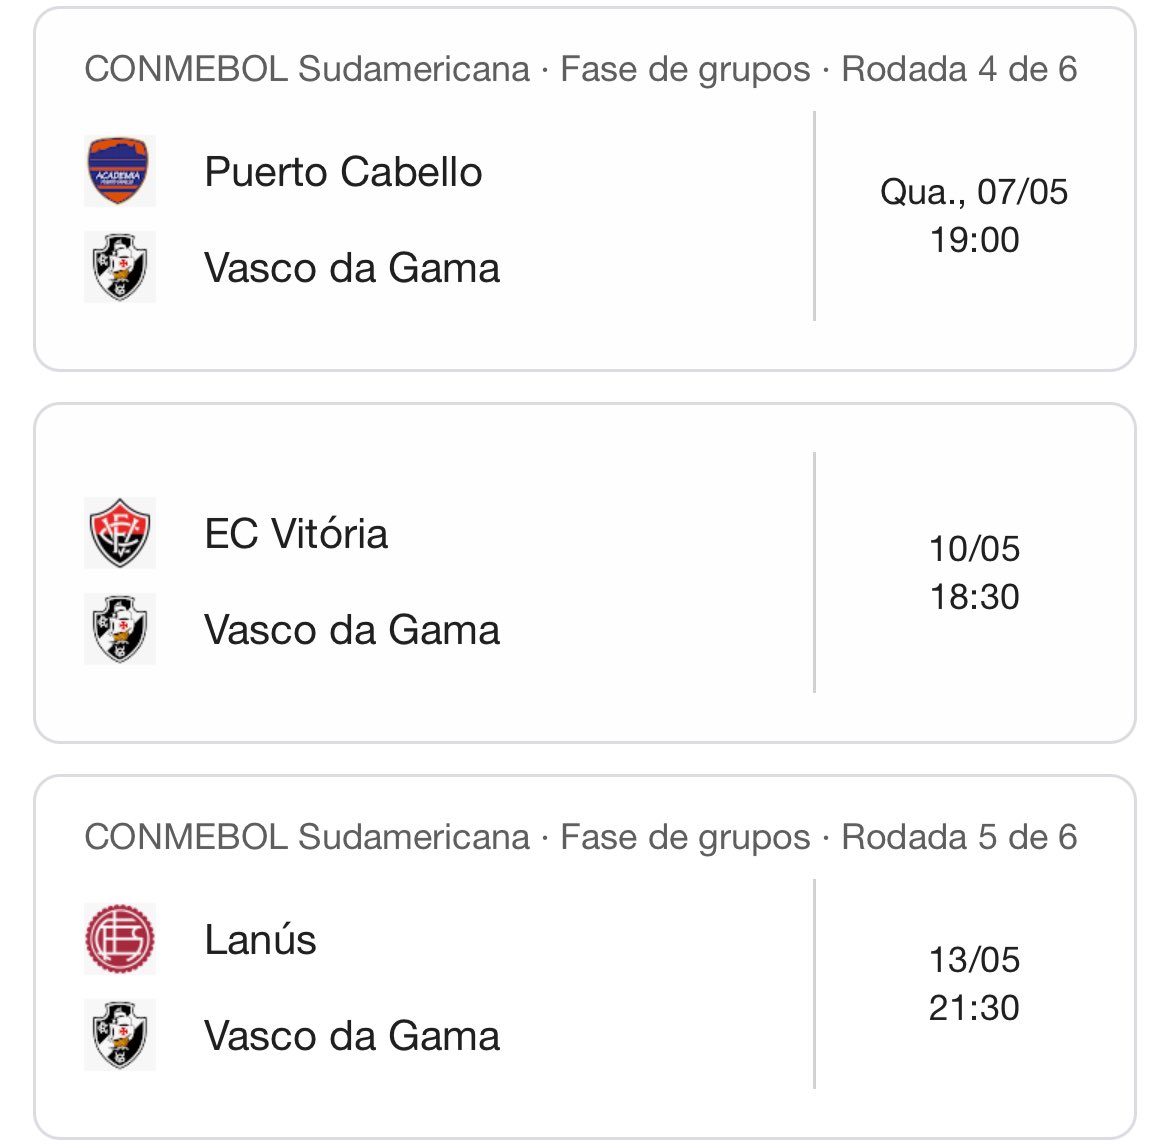The height and width of the screenshot is (1148, 1170).
Task: Click the 13/05 match date
Action: (974, 959)
